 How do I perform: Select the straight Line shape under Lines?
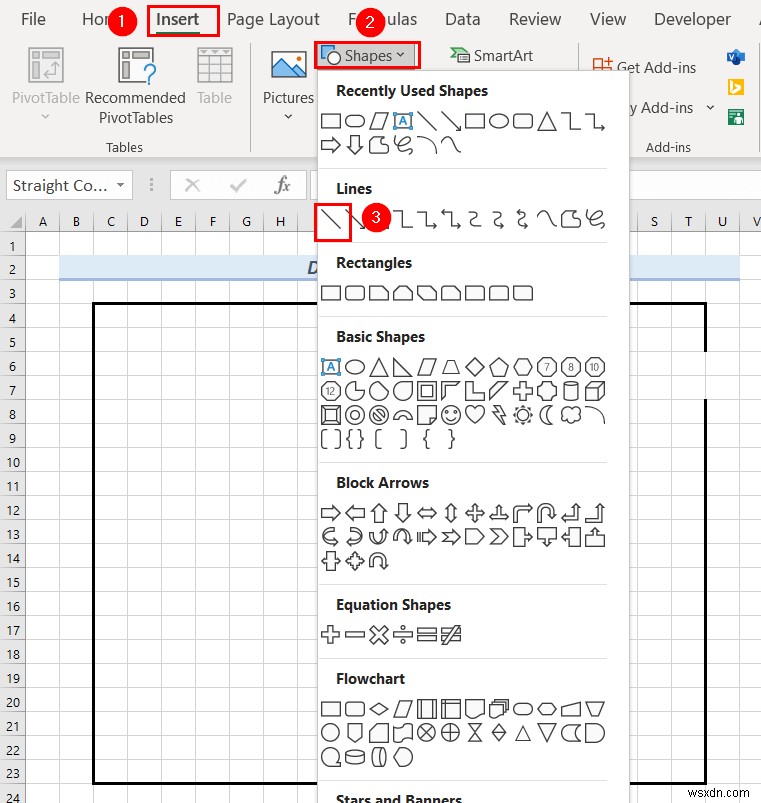click(332, 221)
